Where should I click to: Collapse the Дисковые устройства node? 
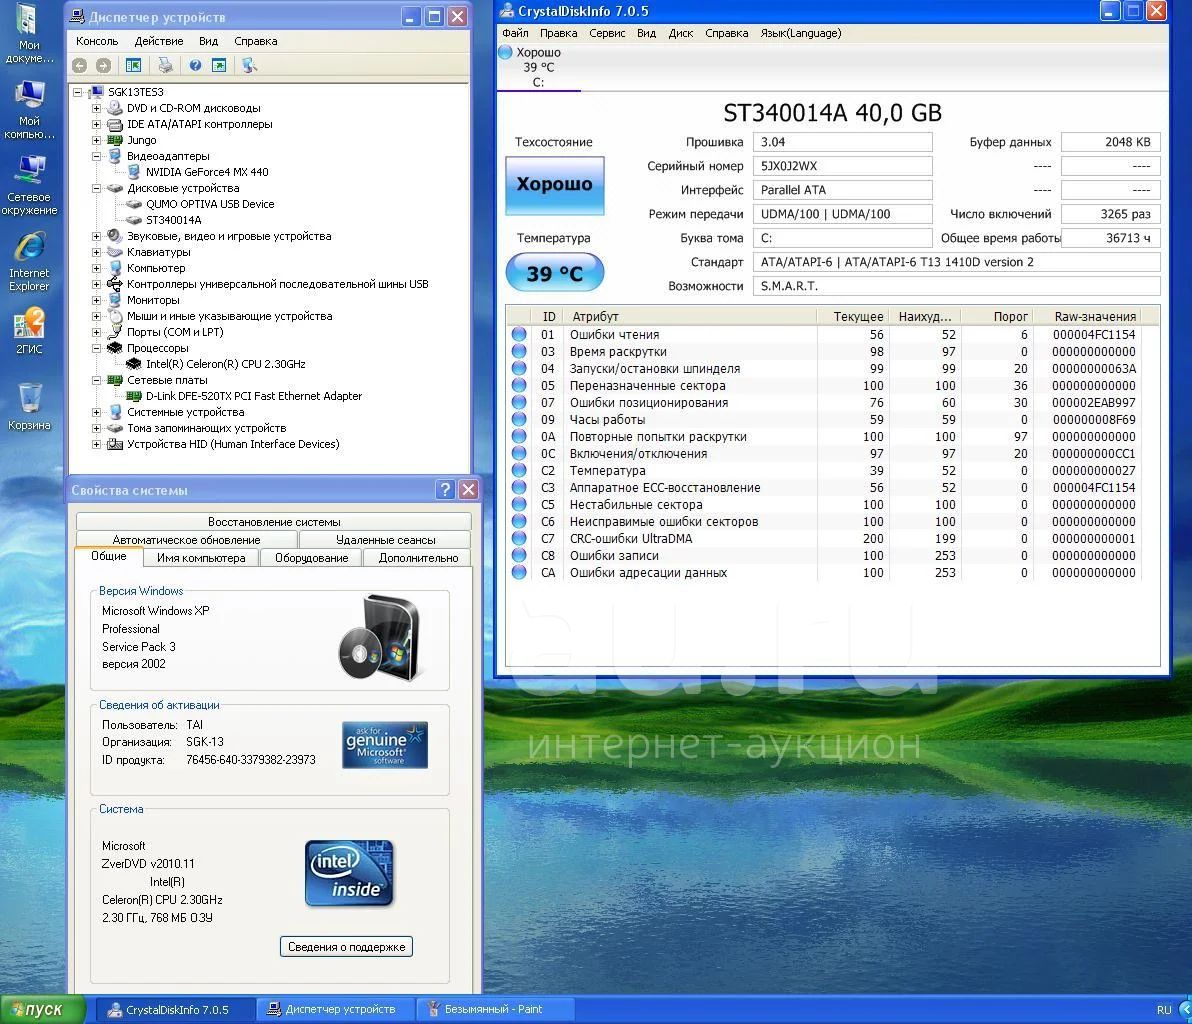(x=97, y=188)
